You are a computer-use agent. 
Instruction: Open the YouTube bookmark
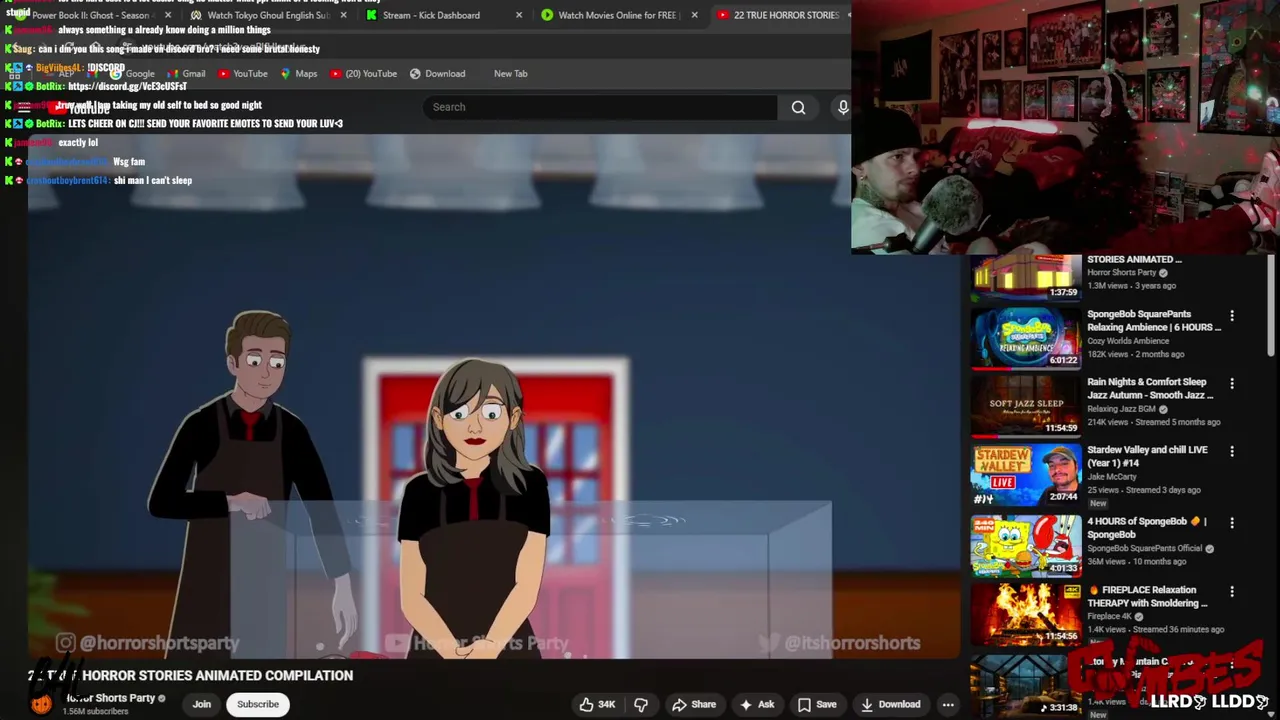(x=242, y=73)
